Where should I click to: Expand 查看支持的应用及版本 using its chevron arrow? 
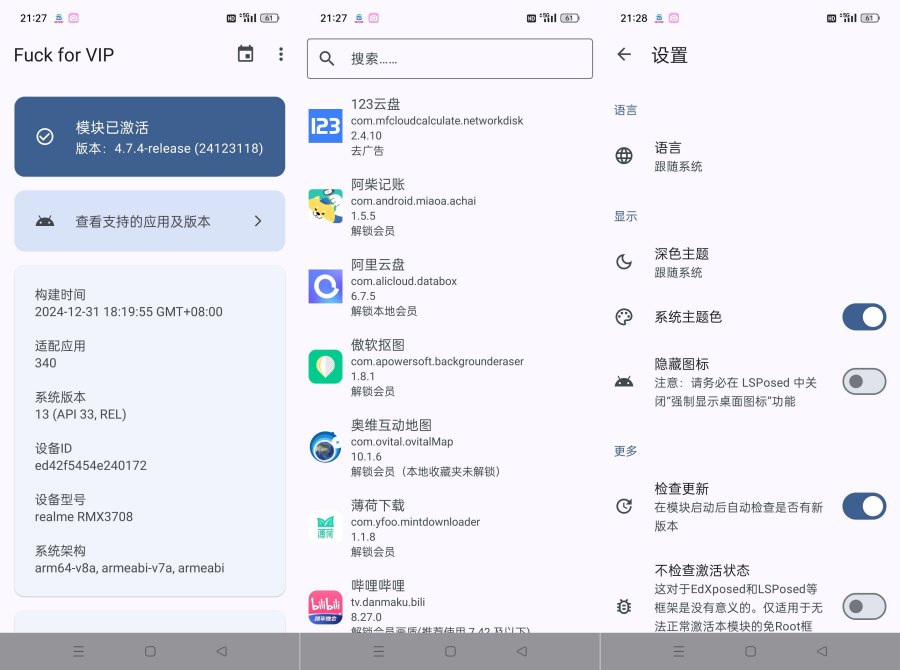click(x=258, y=221)
